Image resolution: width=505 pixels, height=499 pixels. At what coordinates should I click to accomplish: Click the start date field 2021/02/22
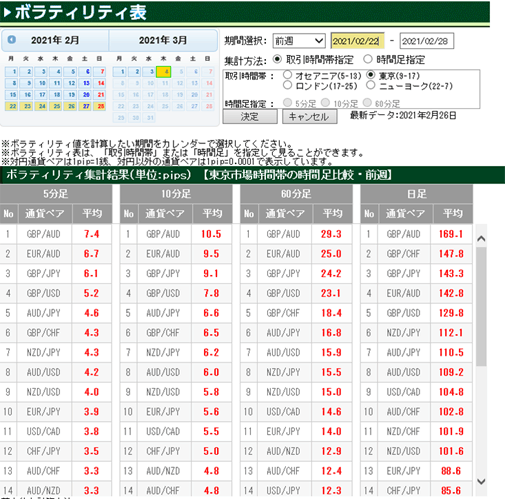click(x=358, y=41)
